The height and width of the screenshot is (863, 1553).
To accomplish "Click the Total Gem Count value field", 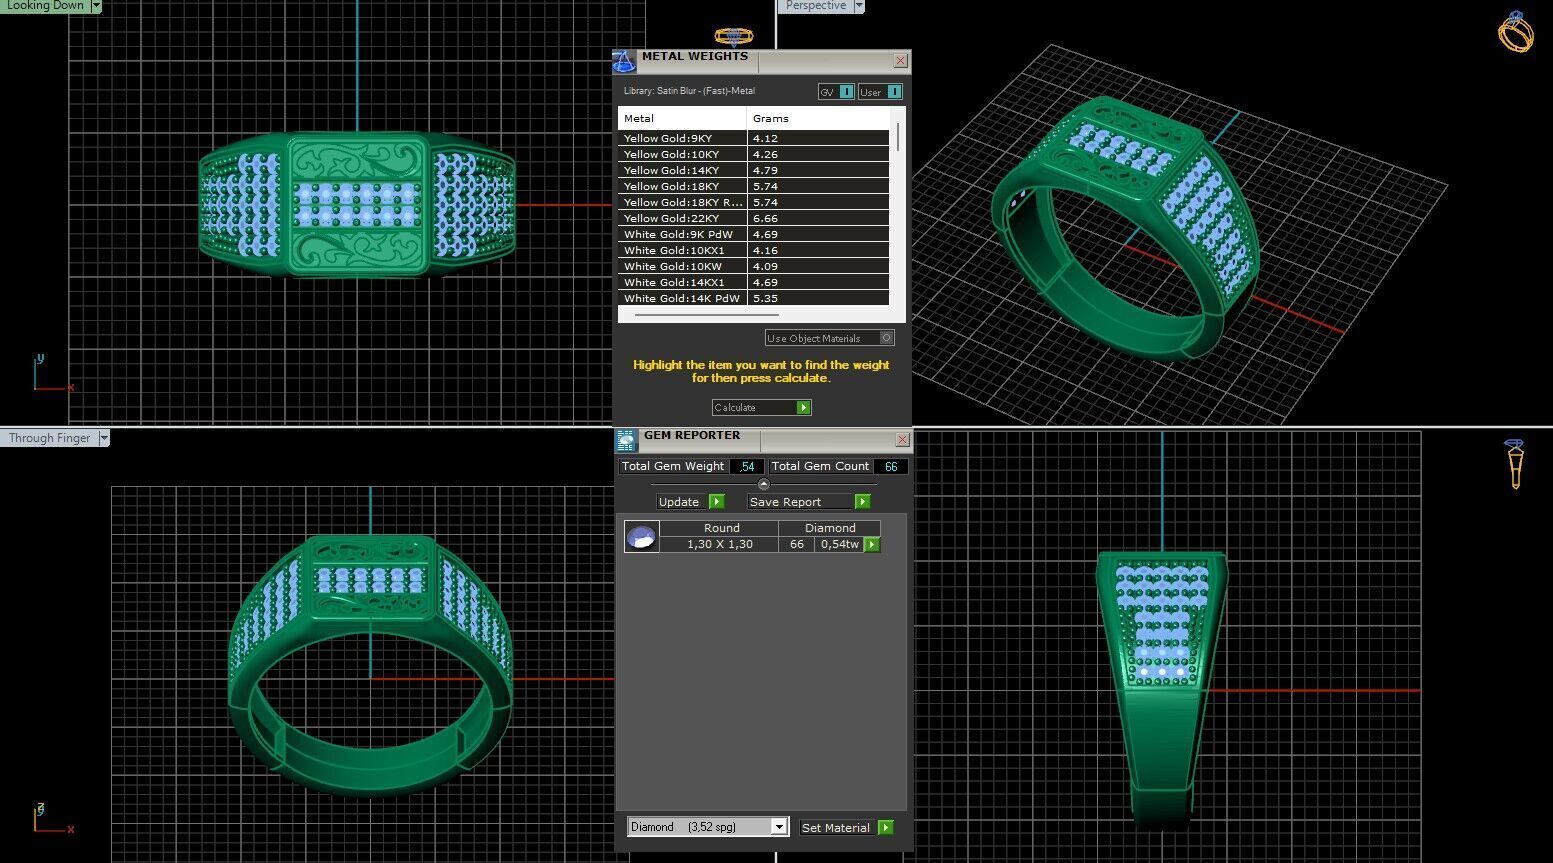I will 890,467.
